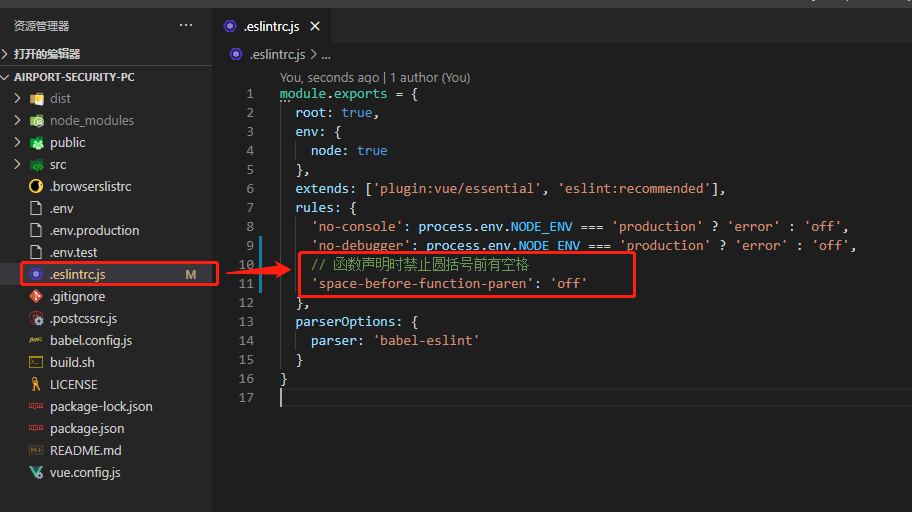Select the .eslintrc.js editor tab
Screen dimensions: 912x512
pyautogui.click(x=272, y=26)
